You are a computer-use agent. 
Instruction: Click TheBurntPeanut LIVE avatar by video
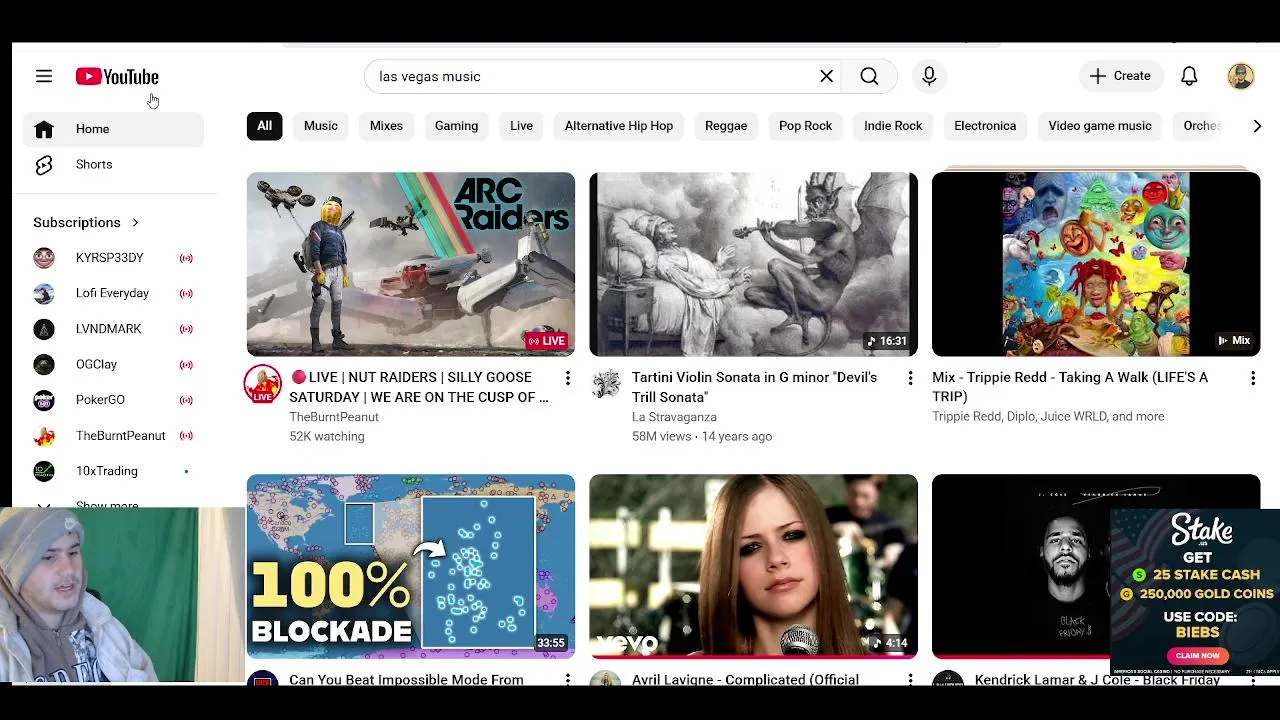point(263,385)
